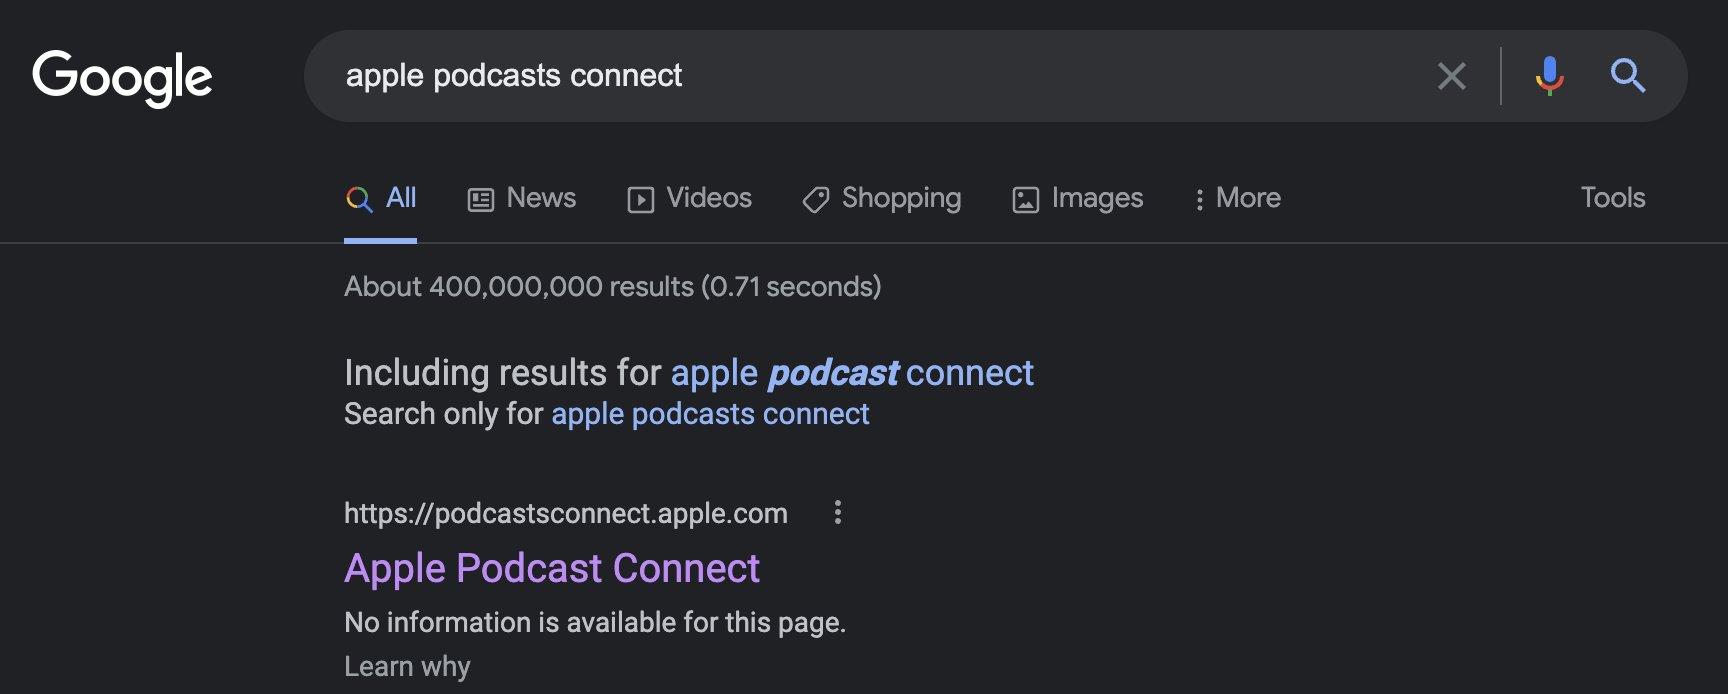The height and width of the screenshot is (694, 1728).
Task: Open the Apple Podcast Connect result title
Action: coord(552,568)
